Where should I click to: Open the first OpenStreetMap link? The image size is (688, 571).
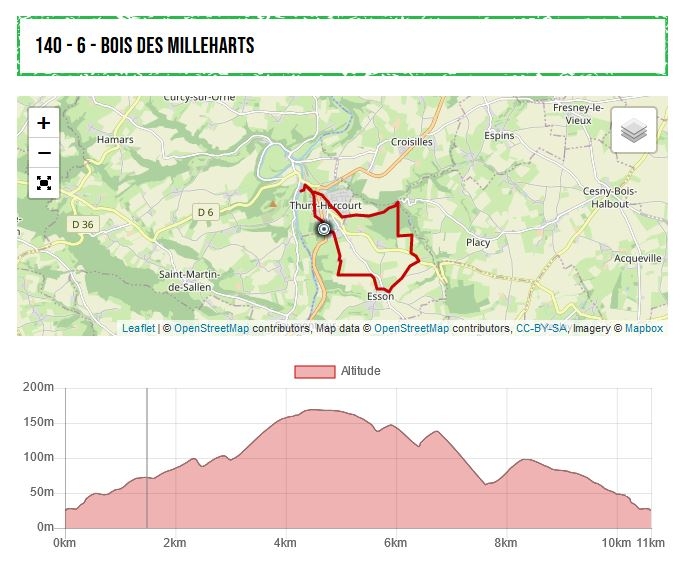[x=211, y=328]
